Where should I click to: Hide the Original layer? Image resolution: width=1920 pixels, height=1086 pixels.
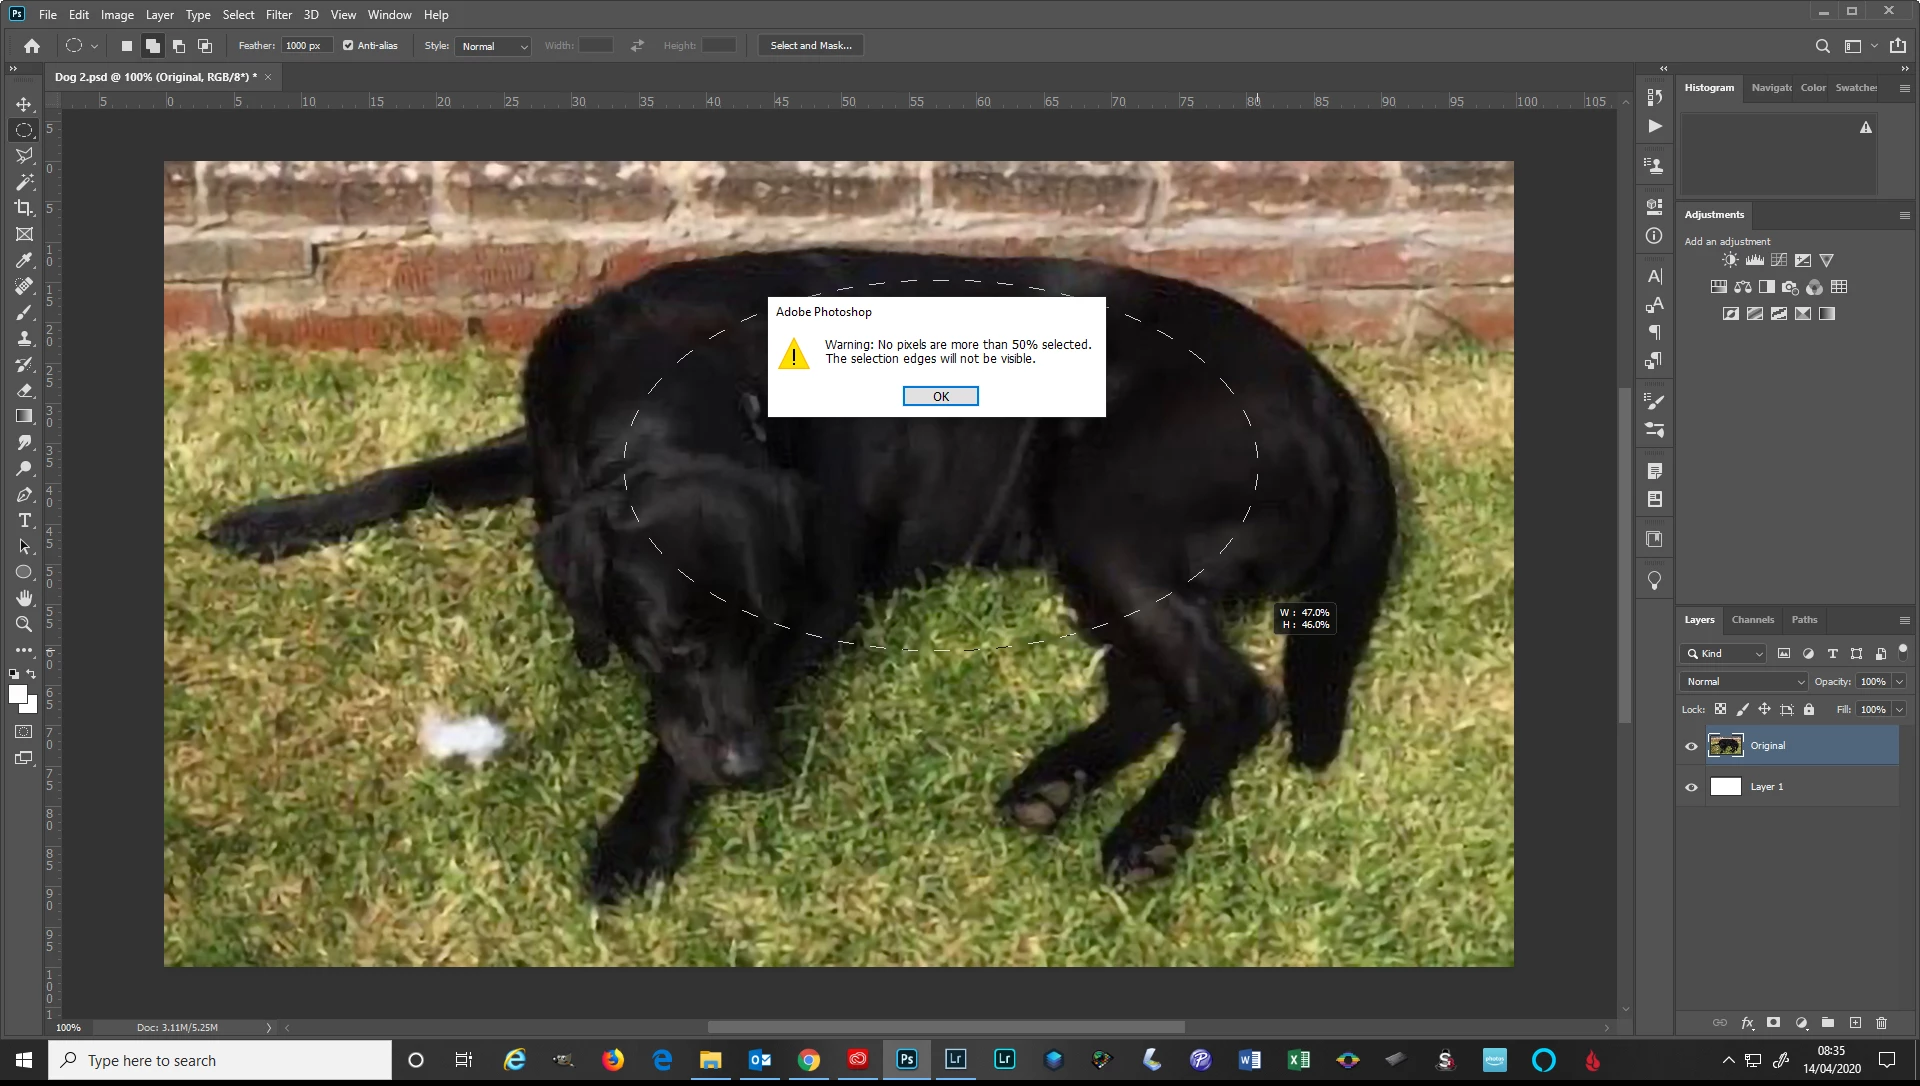coord(1691,746)
